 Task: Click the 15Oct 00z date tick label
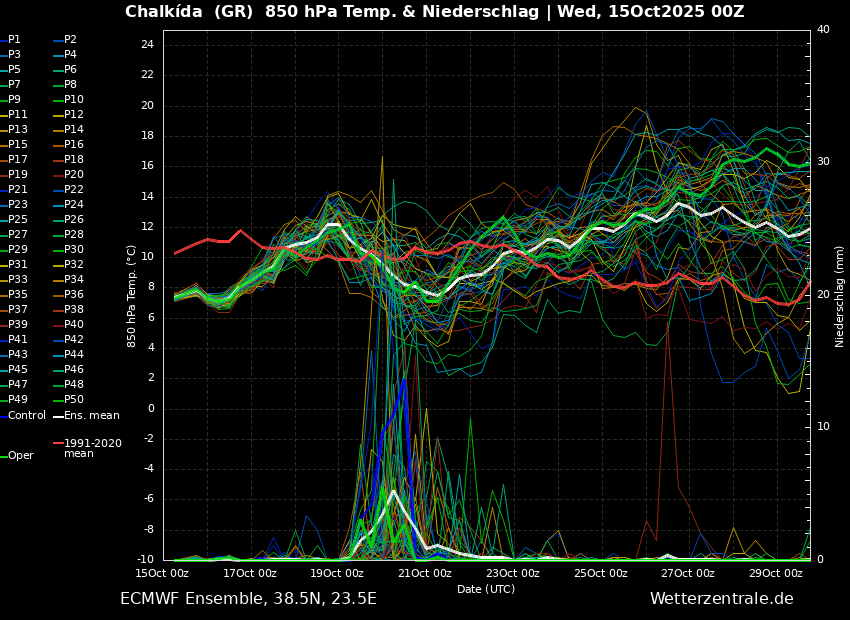click(x=162, y=573)
